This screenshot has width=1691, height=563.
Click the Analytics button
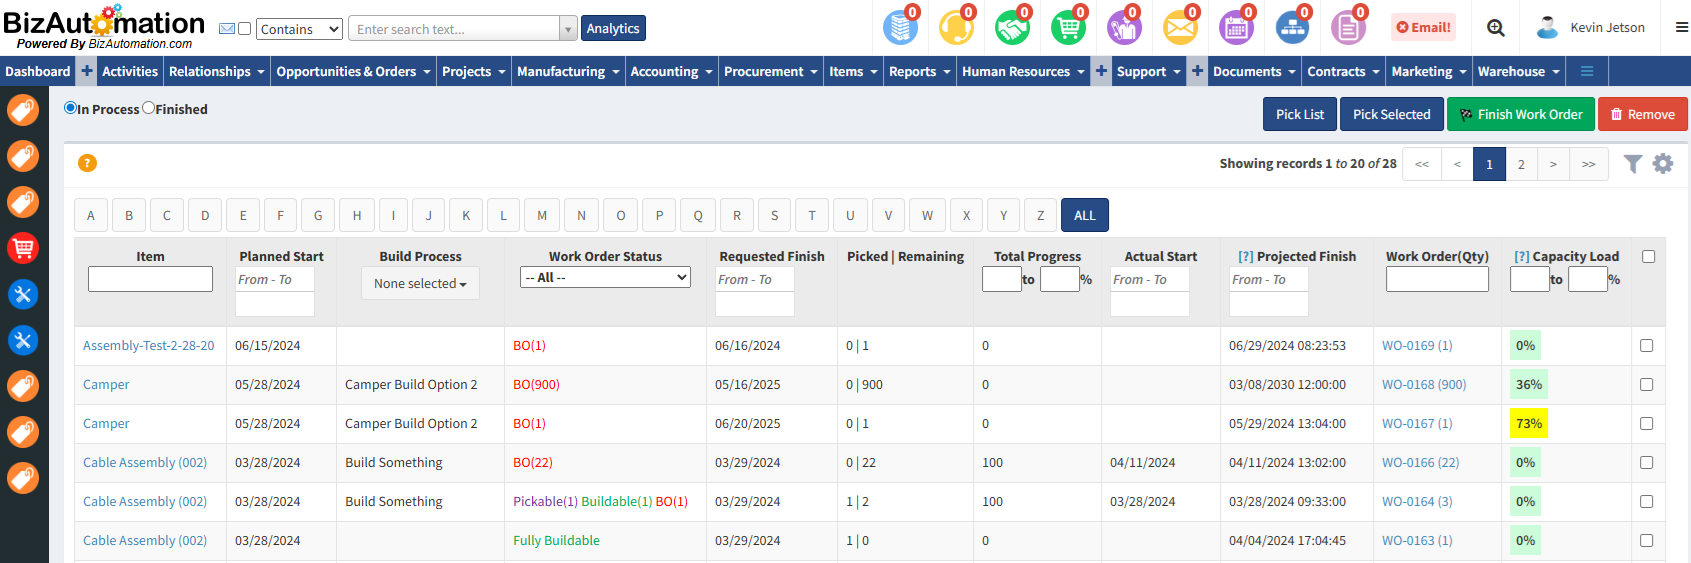coord(613,28)
